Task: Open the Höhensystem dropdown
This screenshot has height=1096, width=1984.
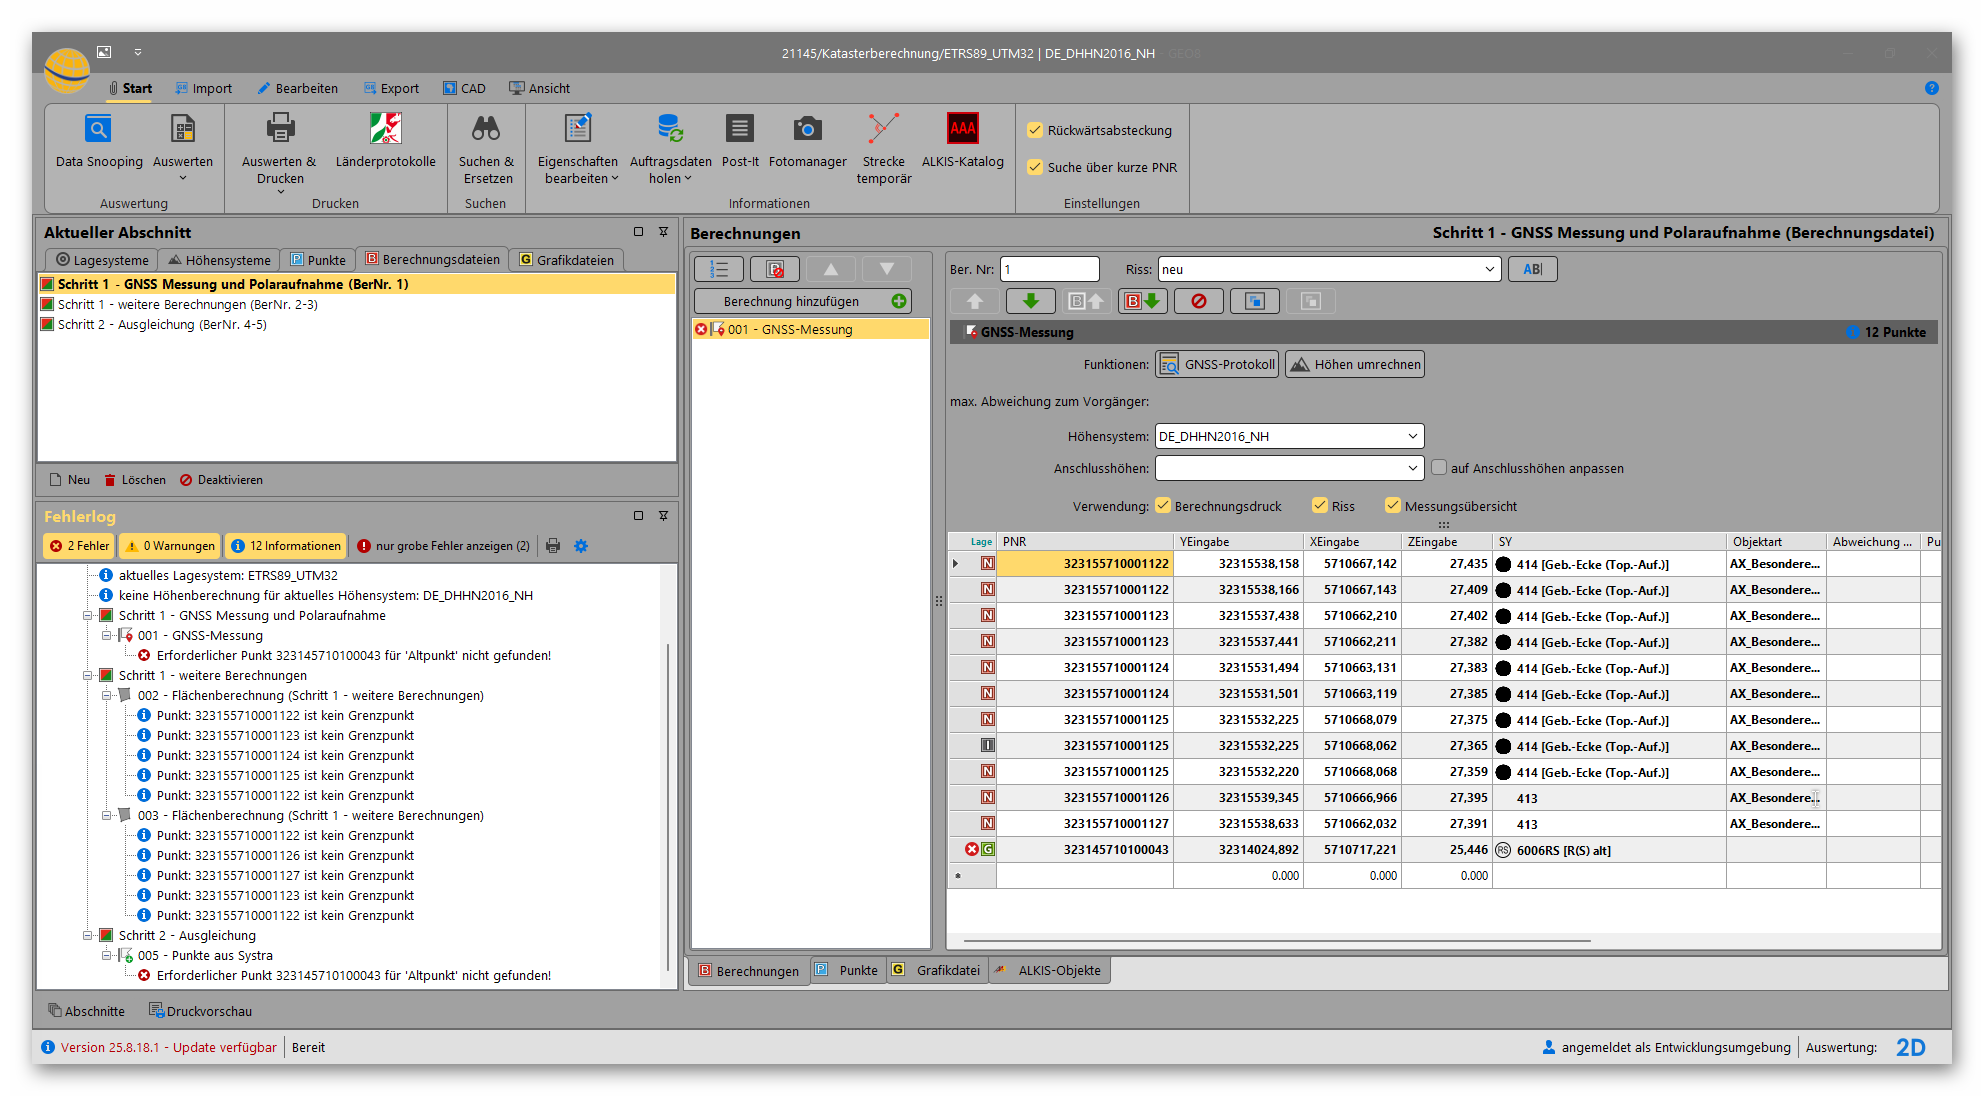Action: (x=1412, y=436)
